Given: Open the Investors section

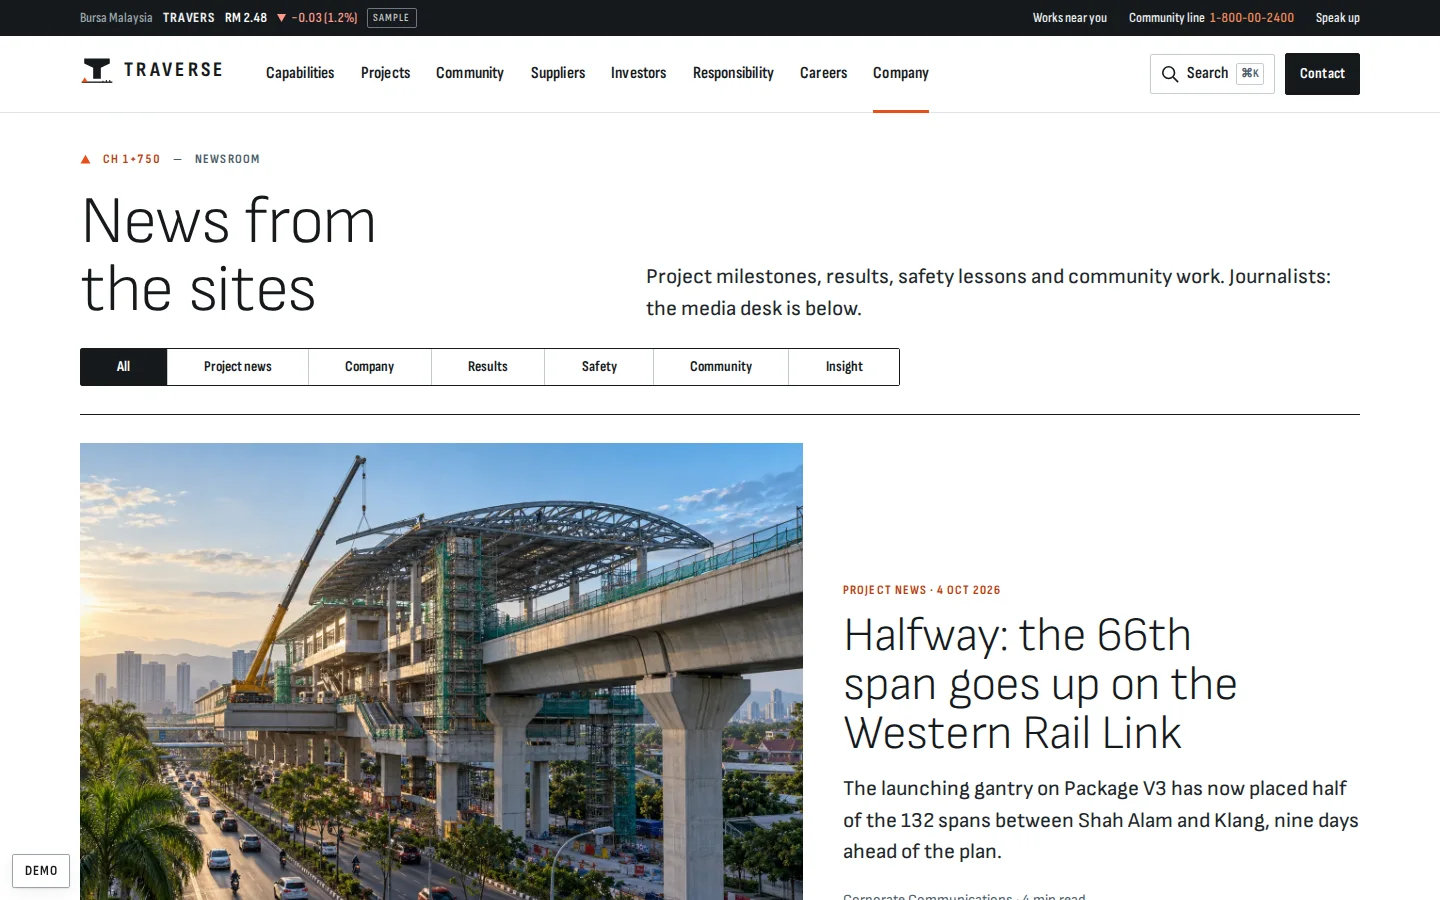Looking at the screenshot, I should point(638,73).
